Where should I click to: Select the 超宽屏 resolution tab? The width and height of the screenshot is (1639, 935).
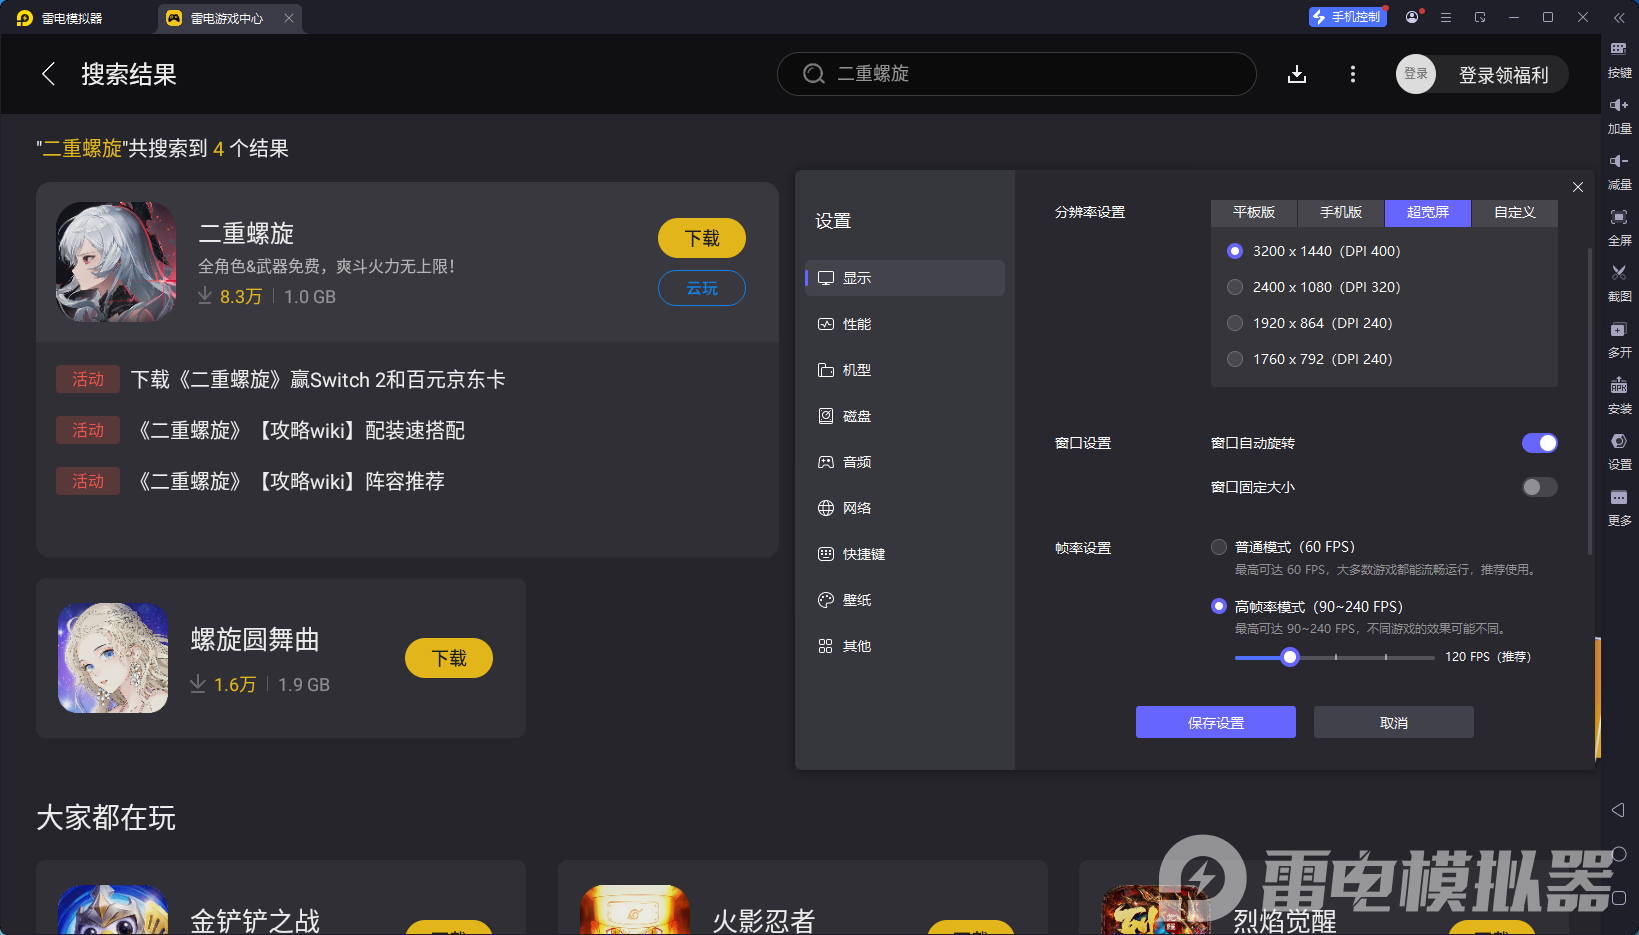[x=1428, y=213]
